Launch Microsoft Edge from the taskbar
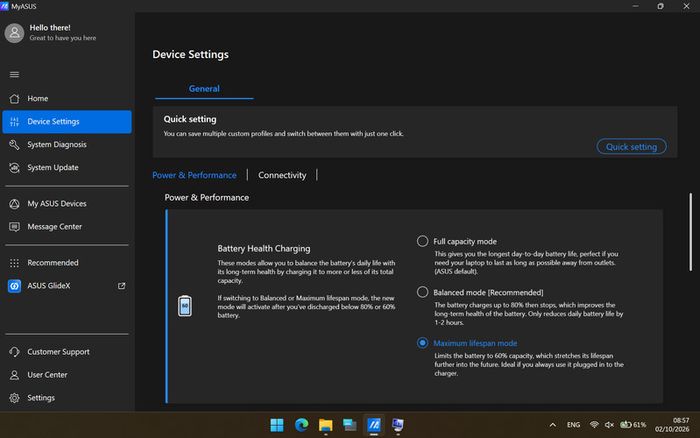700x438 pixels. 301,425
